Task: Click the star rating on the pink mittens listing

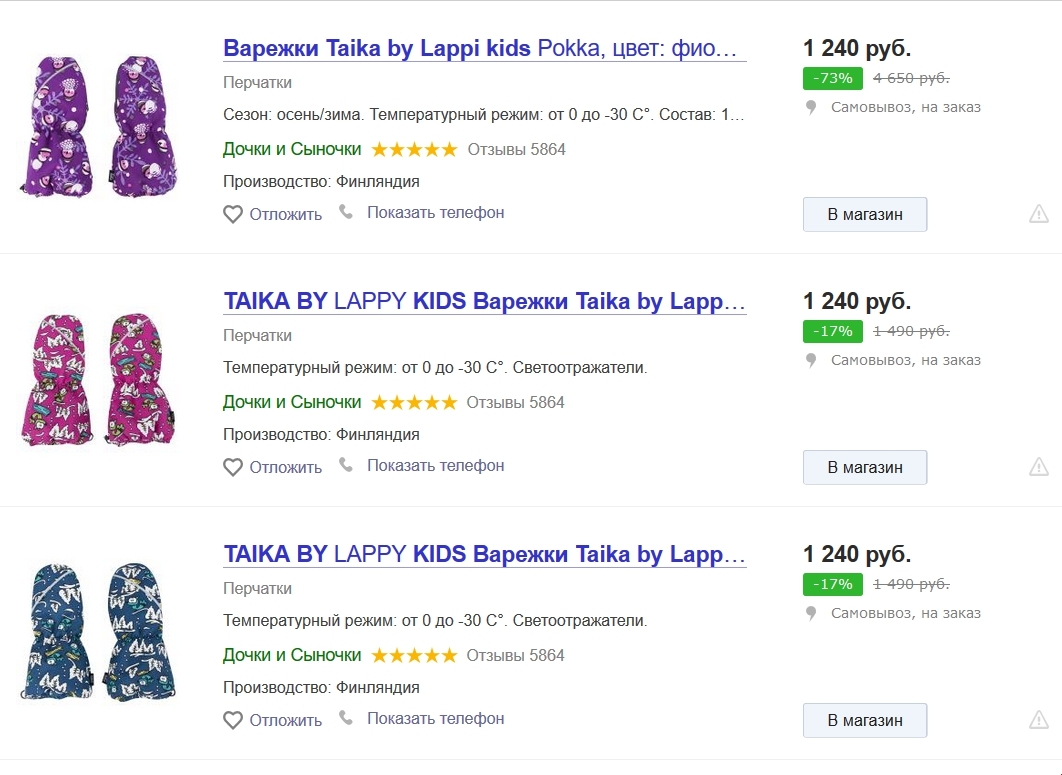Action: click(x=414, y=402)
